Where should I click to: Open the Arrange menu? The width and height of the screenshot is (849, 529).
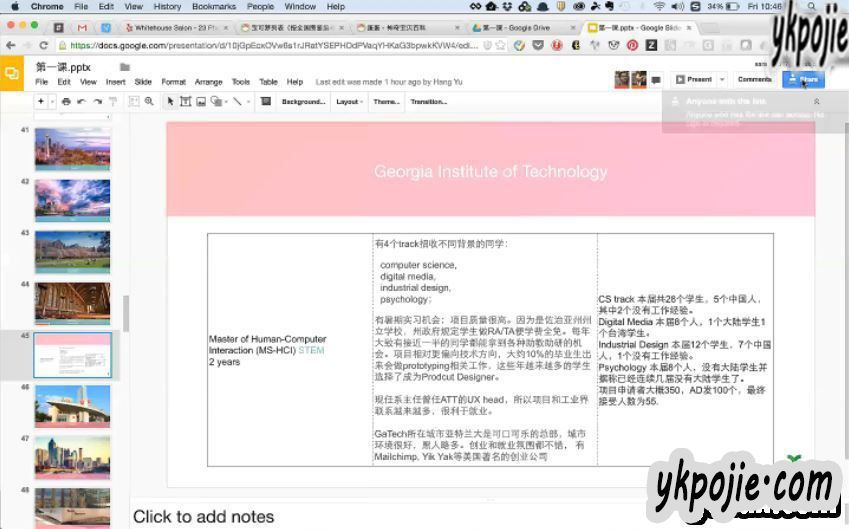(x=208, y=82)
